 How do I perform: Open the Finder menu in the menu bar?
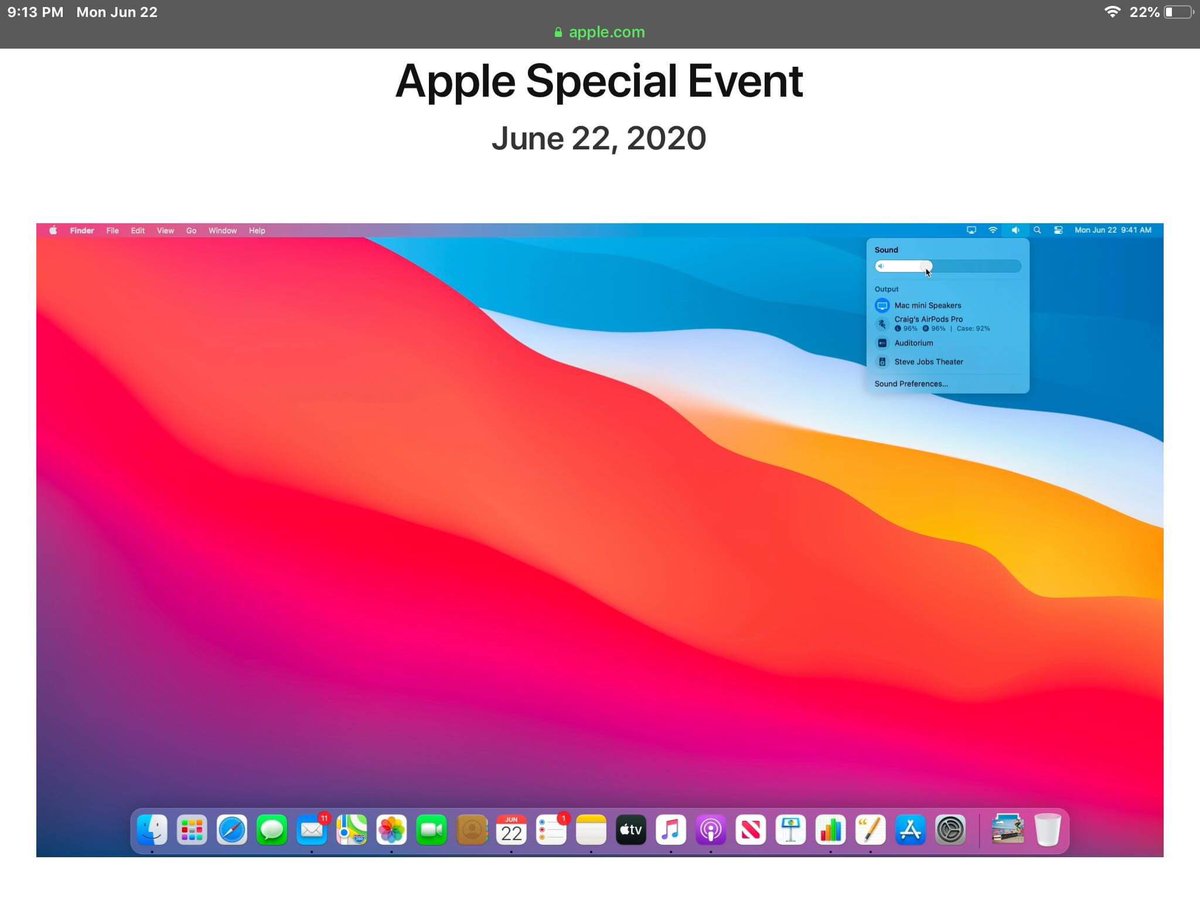coord(82,231)
